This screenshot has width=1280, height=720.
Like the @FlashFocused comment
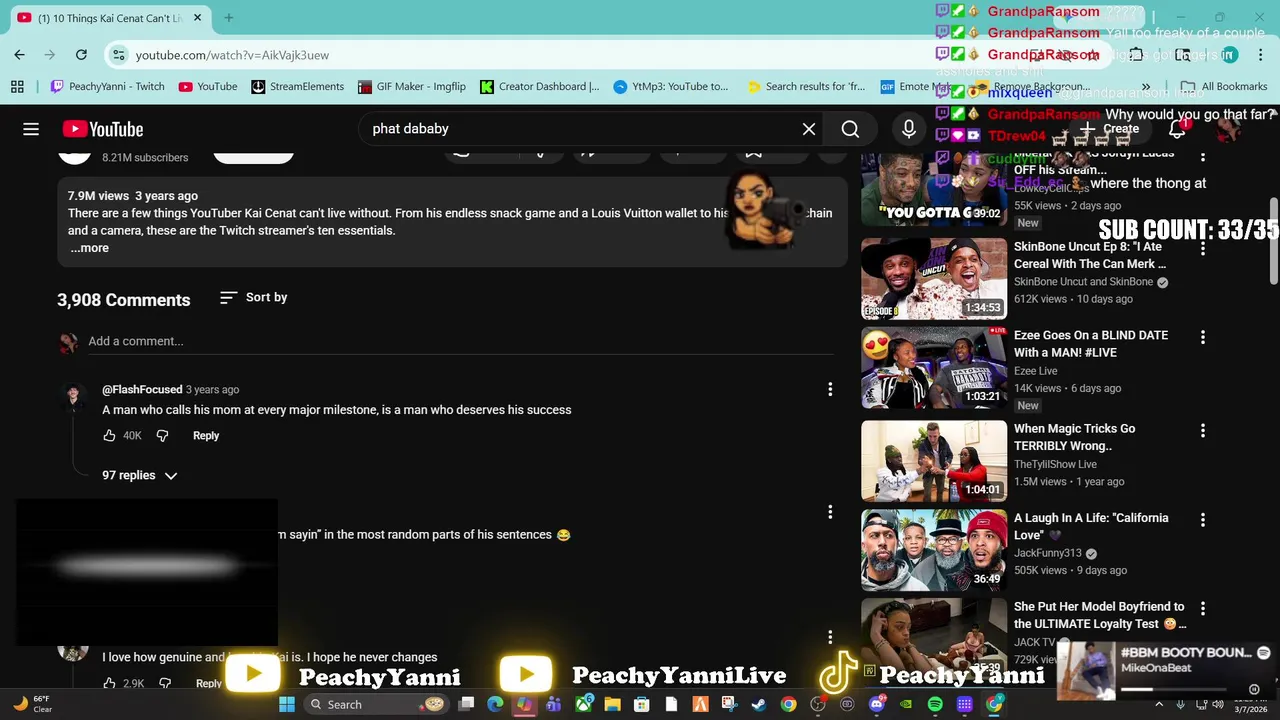110,436
